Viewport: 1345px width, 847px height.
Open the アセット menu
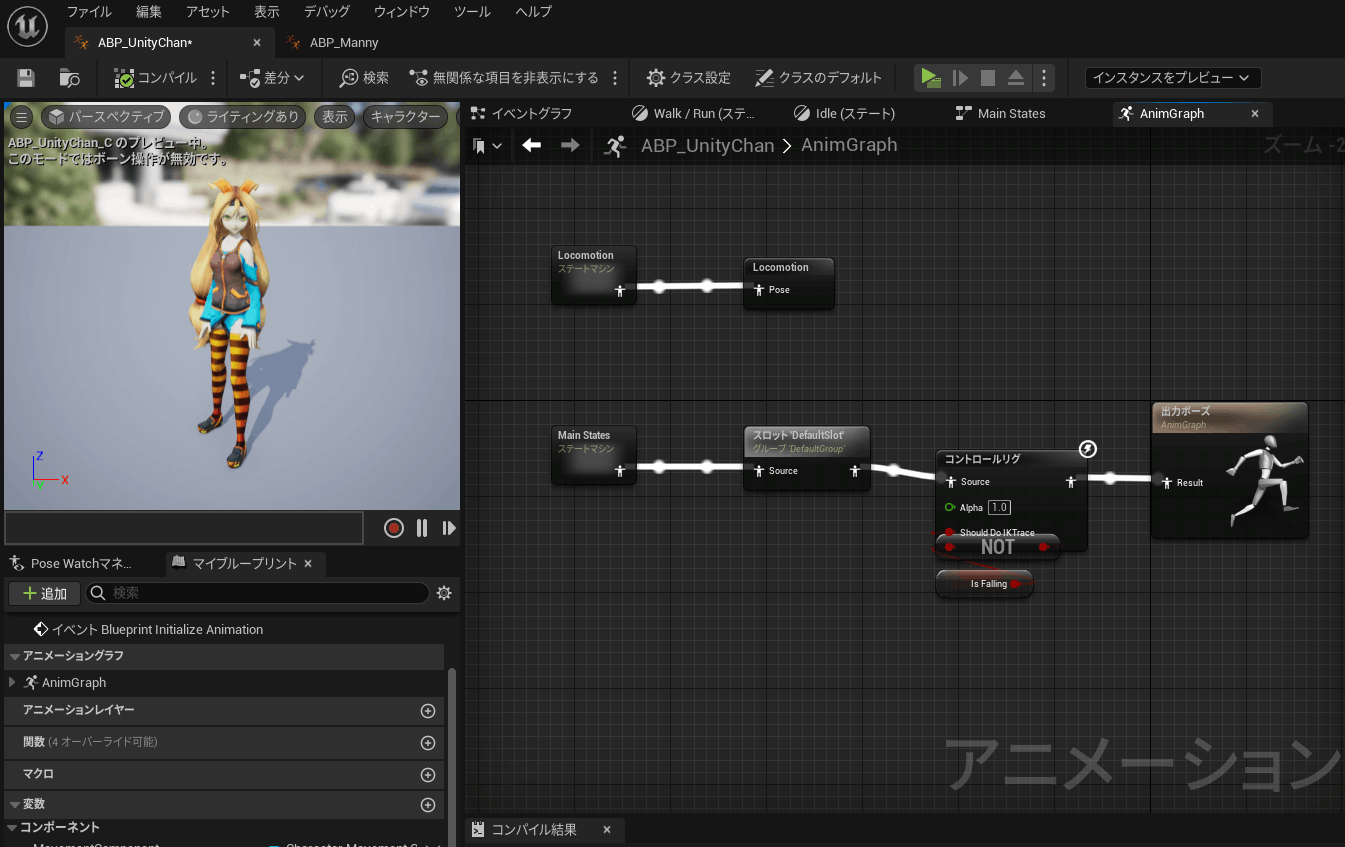pyautogui.click(x=208, y=12)
